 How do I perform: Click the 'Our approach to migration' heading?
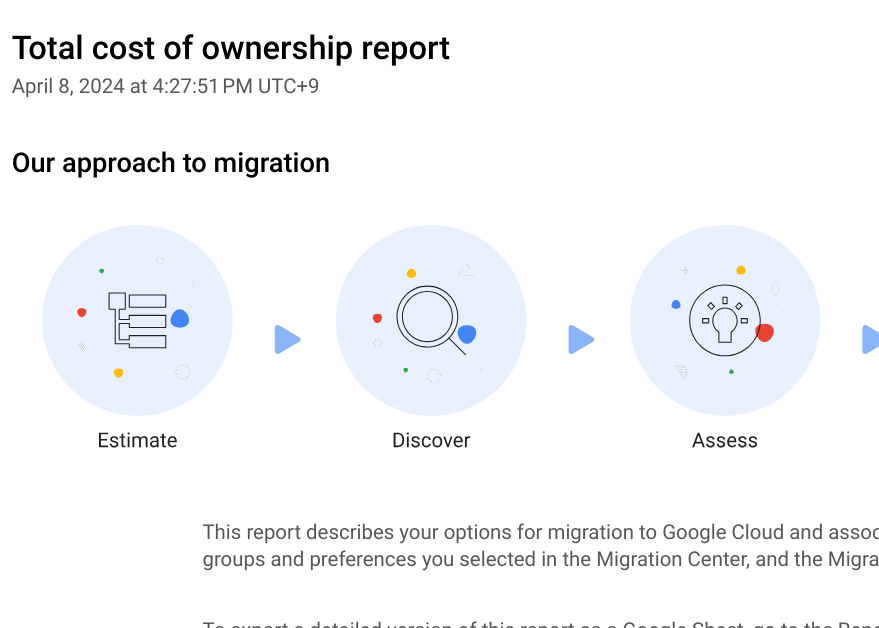pos(171,163)
